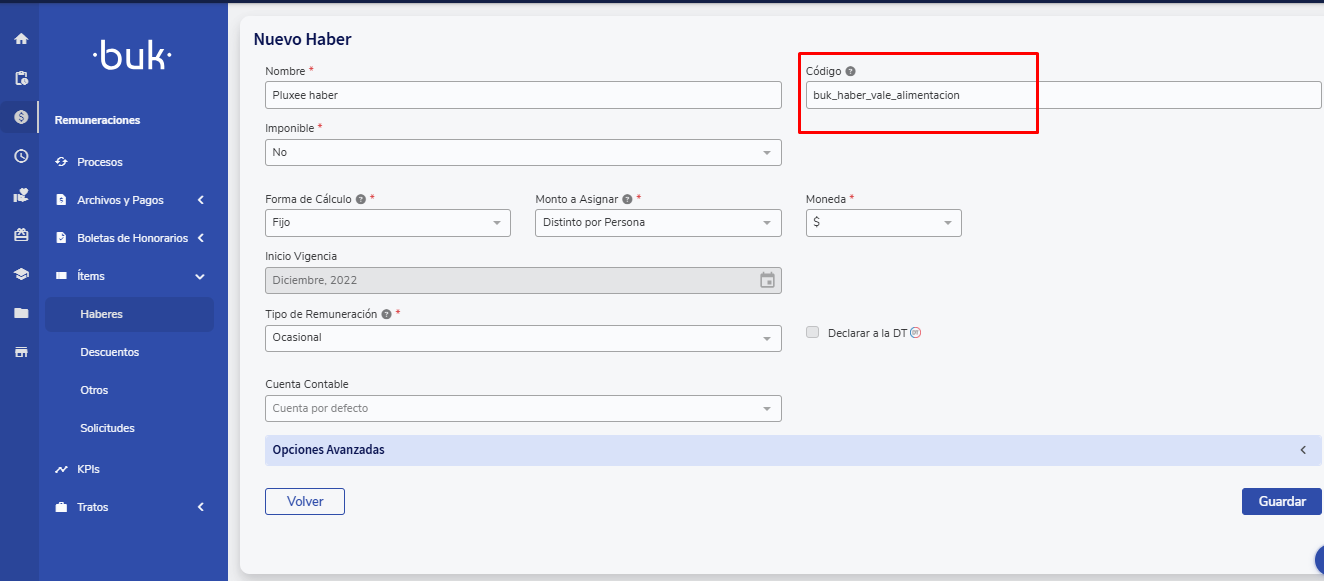The image size is (1324, 581).
Task: Click help icon next to Código
Action: [x=850, y=72]
